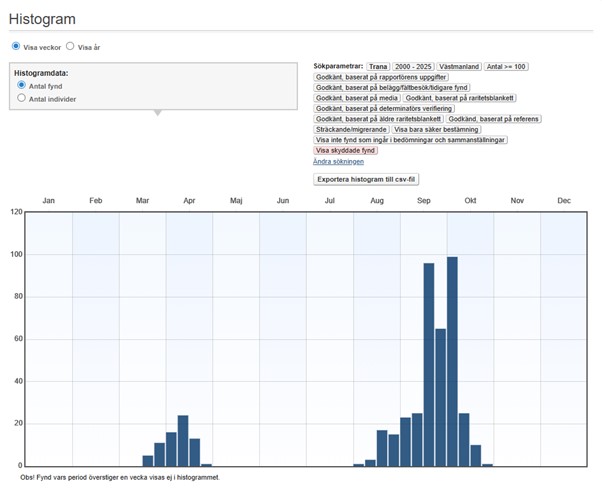Select the 'Visa veckor' radio button
602x489 pixels.
[16, 46]
